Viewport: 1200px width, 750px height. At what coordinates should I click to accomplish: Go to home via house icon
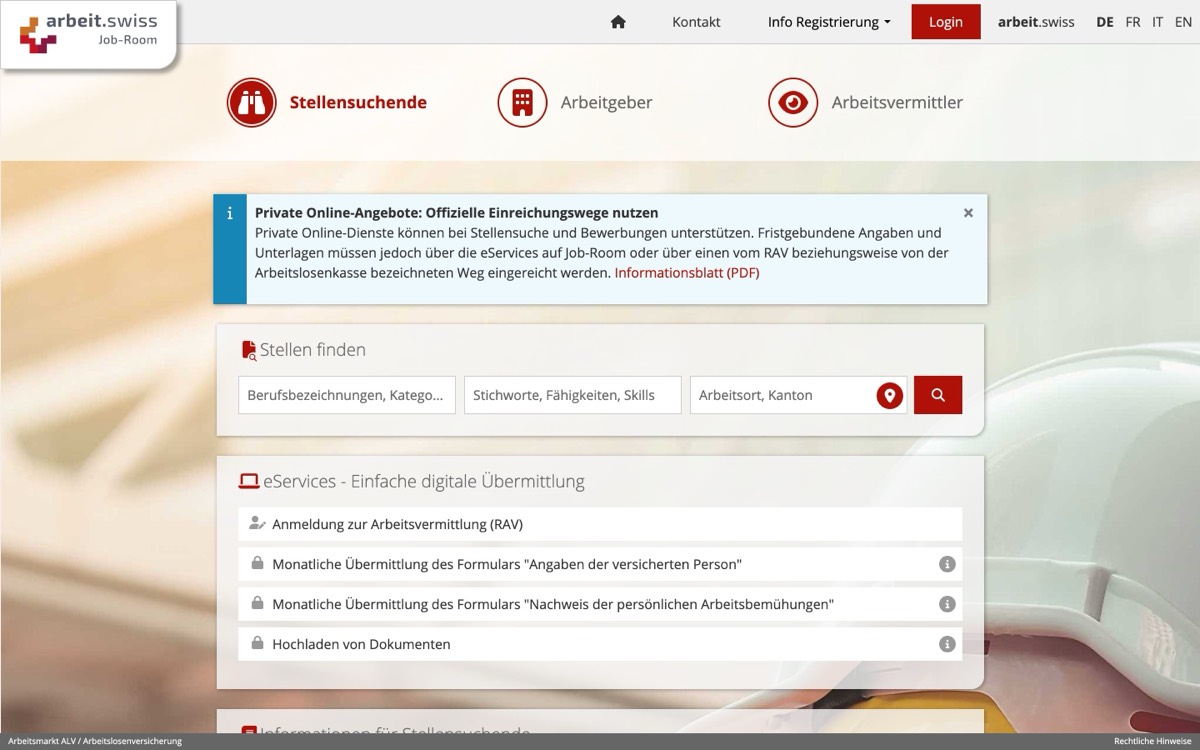pos(618,22)
